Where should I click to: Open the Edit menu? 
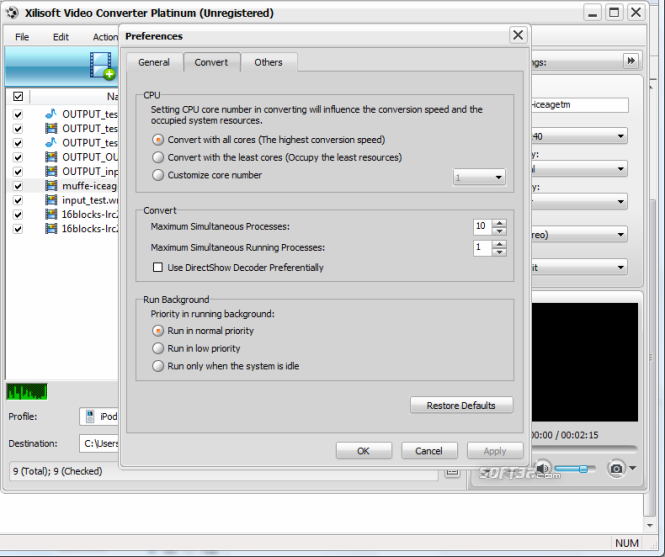[61, 37]
